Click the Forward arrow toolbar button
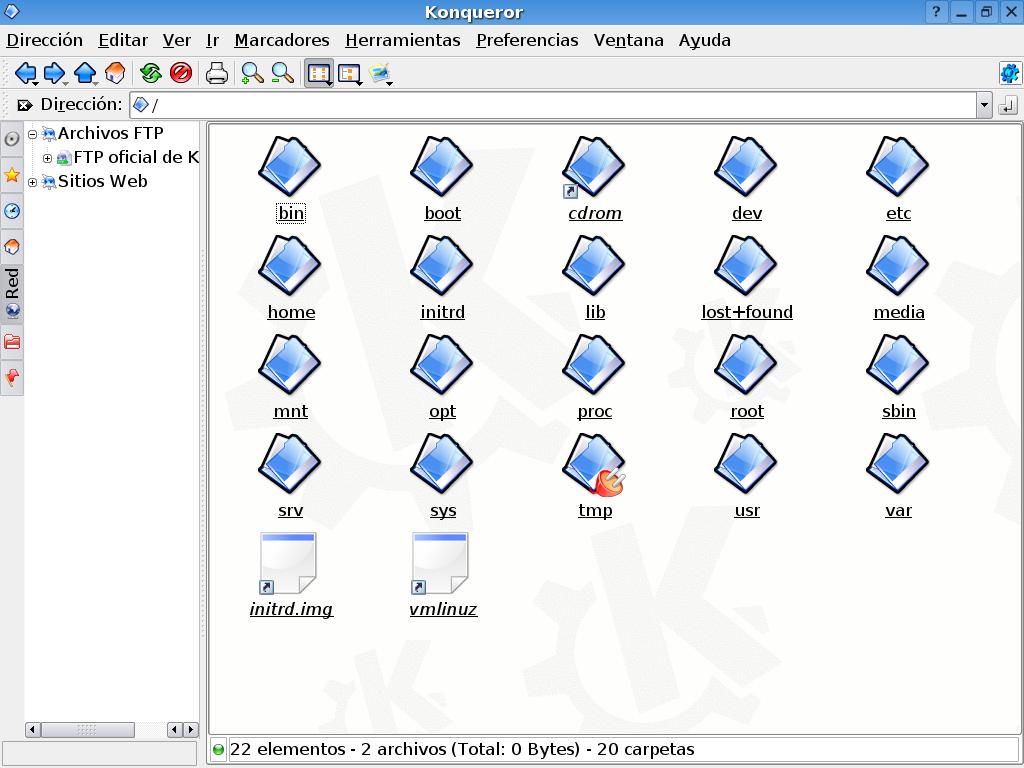This screenshot has width=1024, height=768. (55, 73)
